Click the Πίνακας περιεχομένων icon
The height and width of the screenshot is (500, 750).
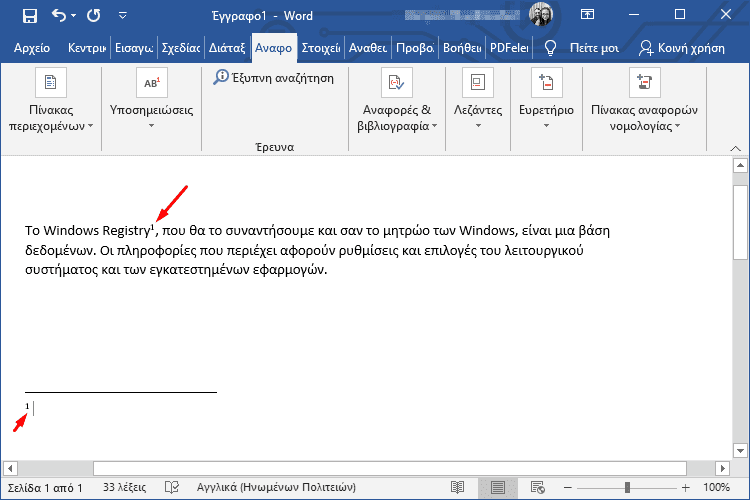click(x=51, y=82)
